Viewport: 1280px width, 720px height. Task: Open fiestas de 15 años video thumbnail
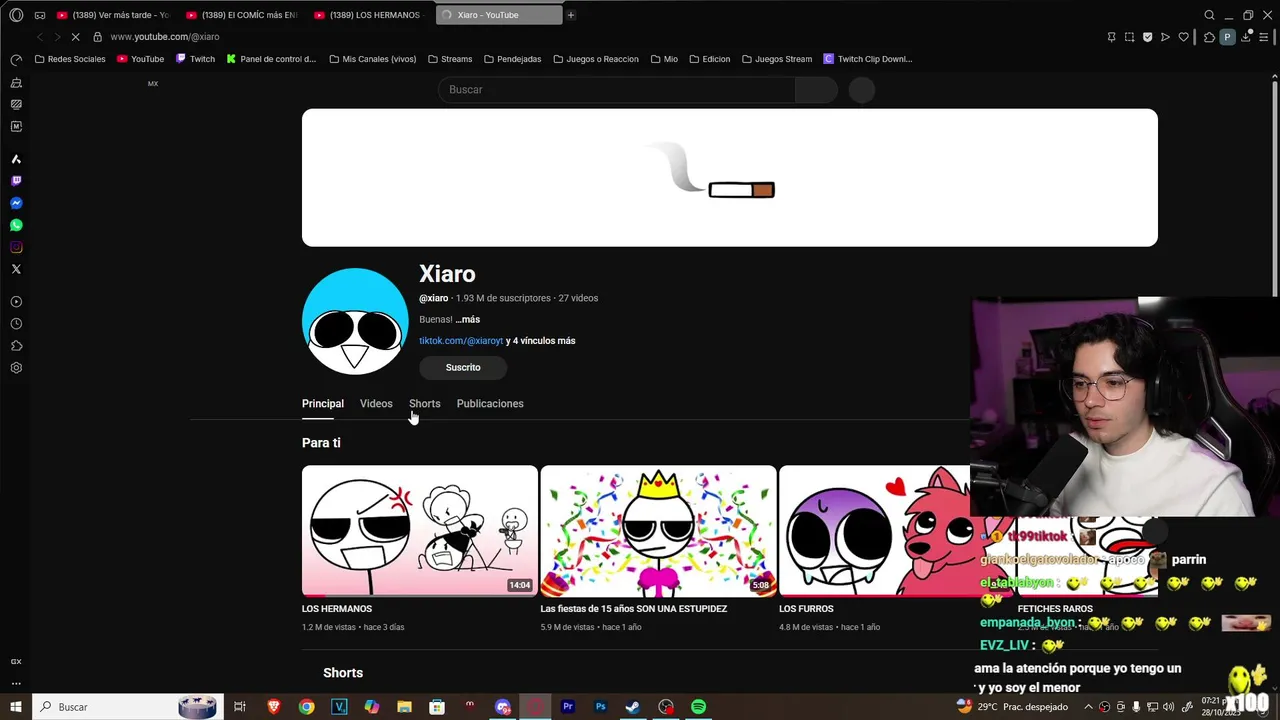pyautogui.click(x=658, y=531)
